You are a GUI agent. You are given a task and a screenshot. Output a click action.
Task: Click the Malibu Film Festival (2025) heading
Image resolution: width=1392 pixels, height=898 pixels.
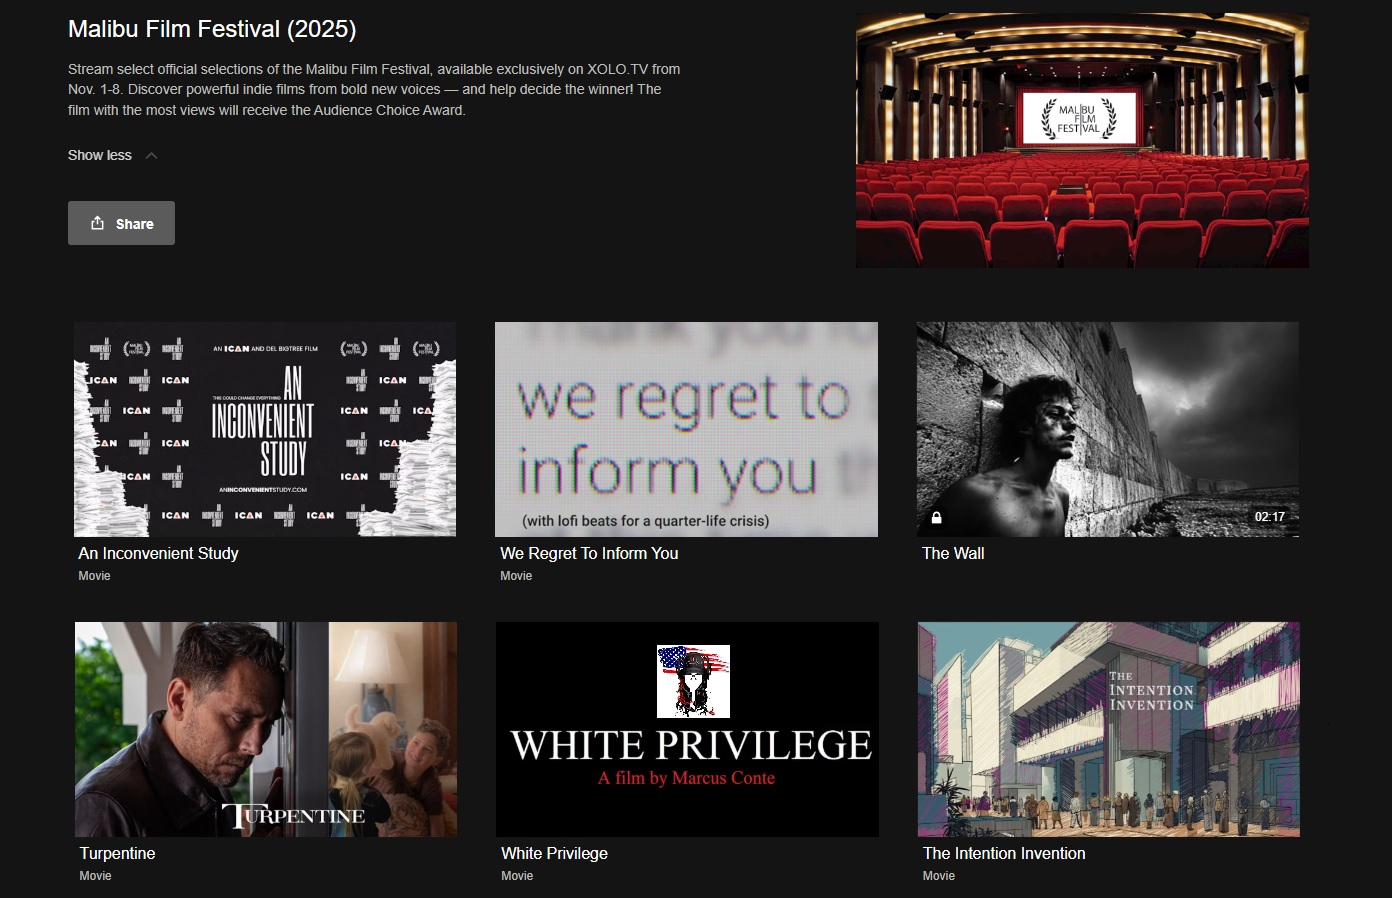point(212,29)
